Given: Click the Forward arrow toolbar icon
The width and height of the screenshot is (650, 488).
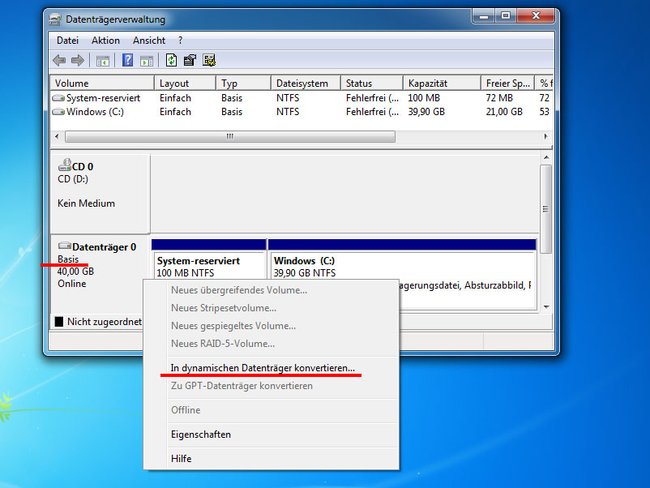Looking at the screenshot, I should 78,61.
